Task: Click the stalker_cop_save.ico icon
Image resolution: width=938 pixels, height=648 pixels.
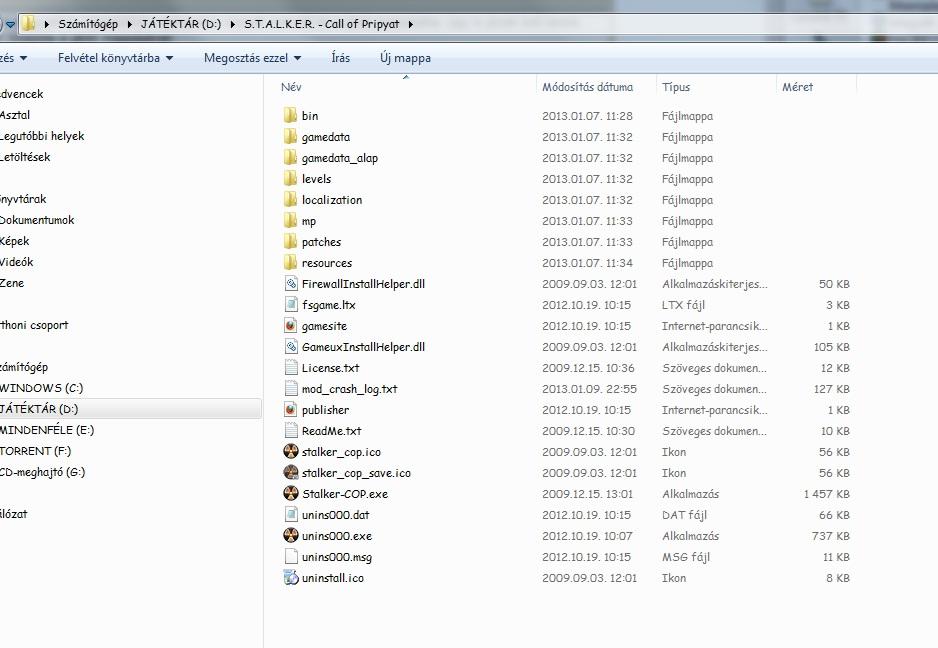Action: [291, 472]
